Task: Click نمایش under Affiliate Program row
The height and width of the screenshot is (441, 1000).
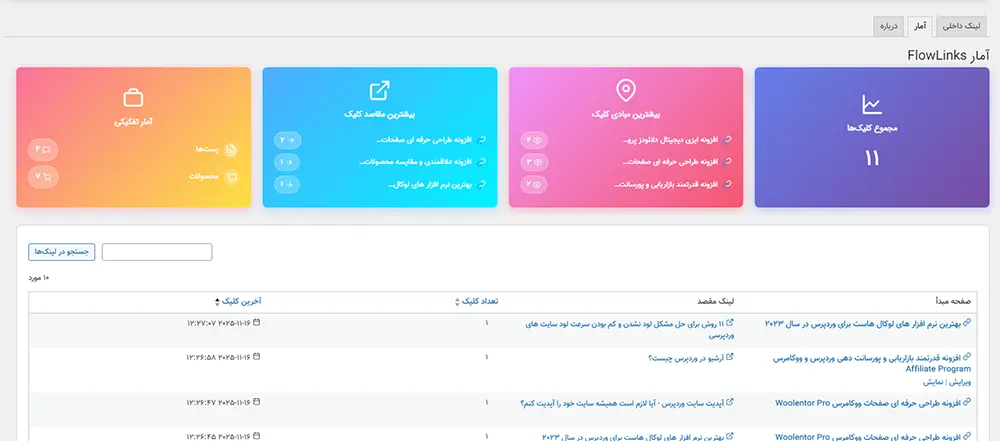Action: (x=934, y=382)
